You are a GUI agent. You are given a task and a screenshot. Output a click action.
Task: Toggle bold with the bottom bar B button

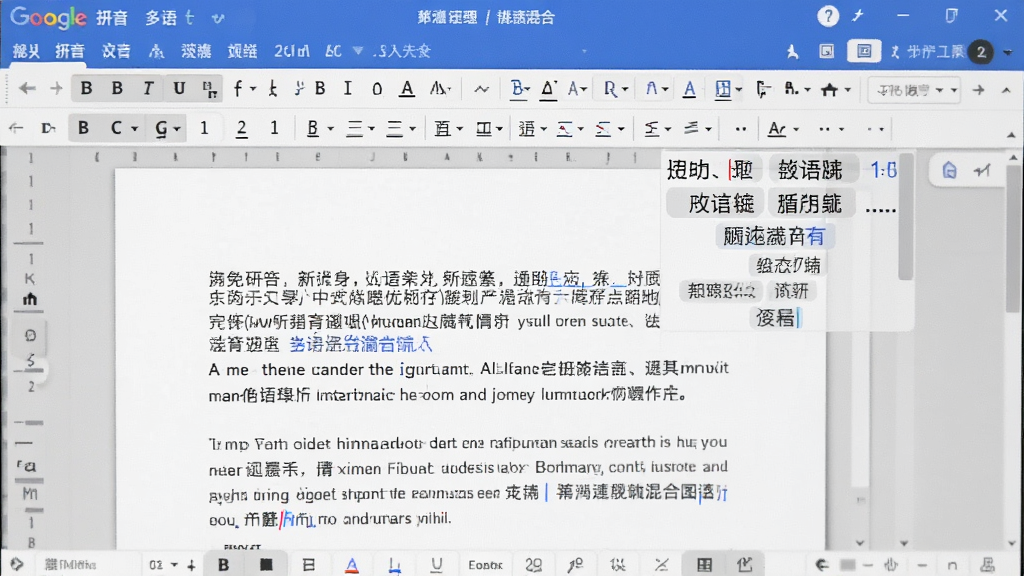pyautogui.click(x=223, y=564)
